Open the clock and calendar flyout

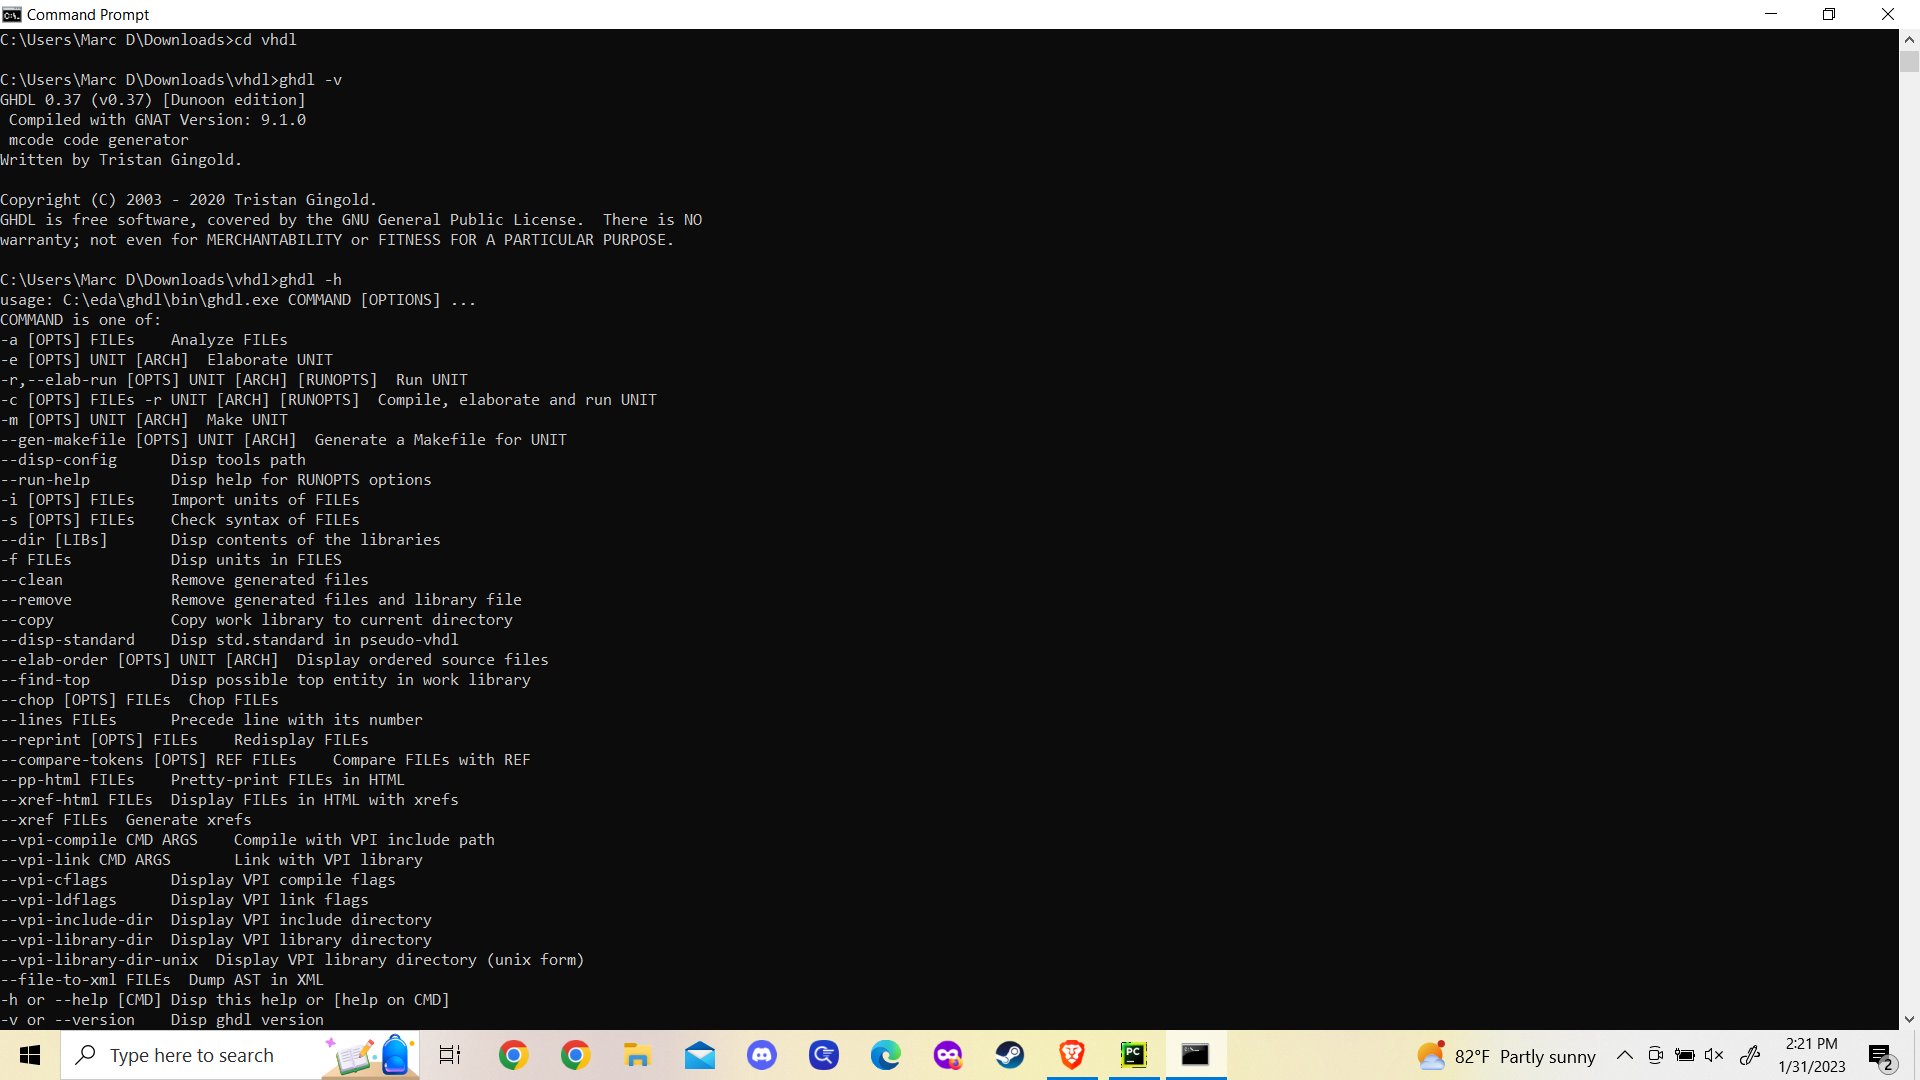(x=1813, y=1055)
